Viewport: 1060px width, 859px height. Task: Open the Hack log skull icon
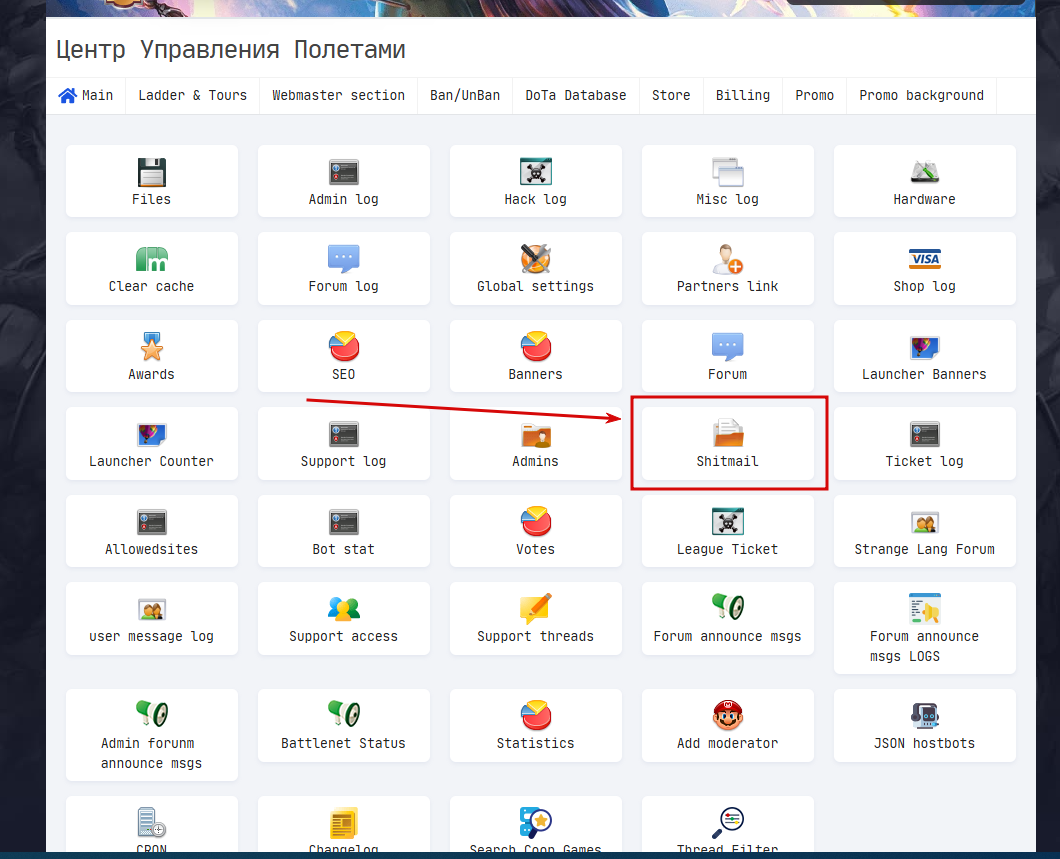[x=535, y=172]
